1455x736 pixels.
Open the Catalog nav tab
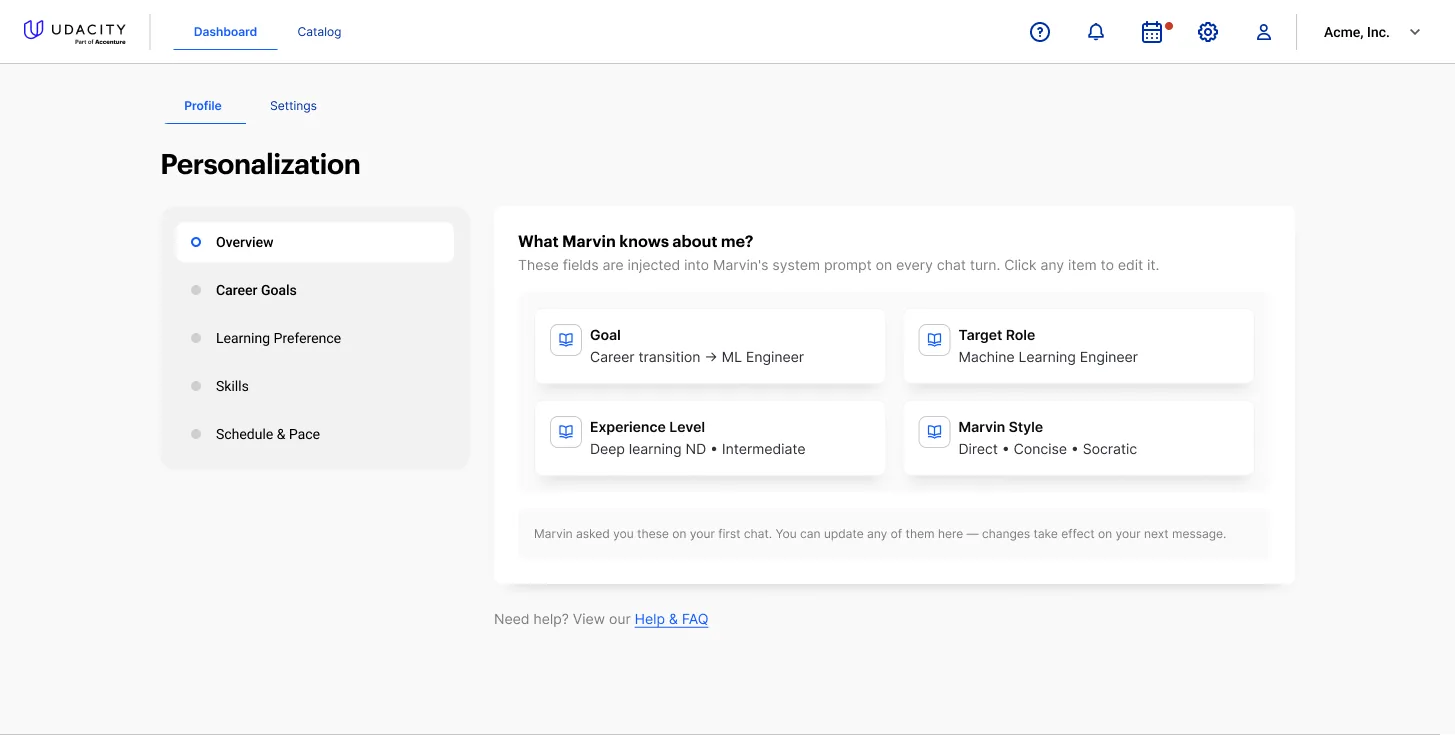click(x=319, y=32)
